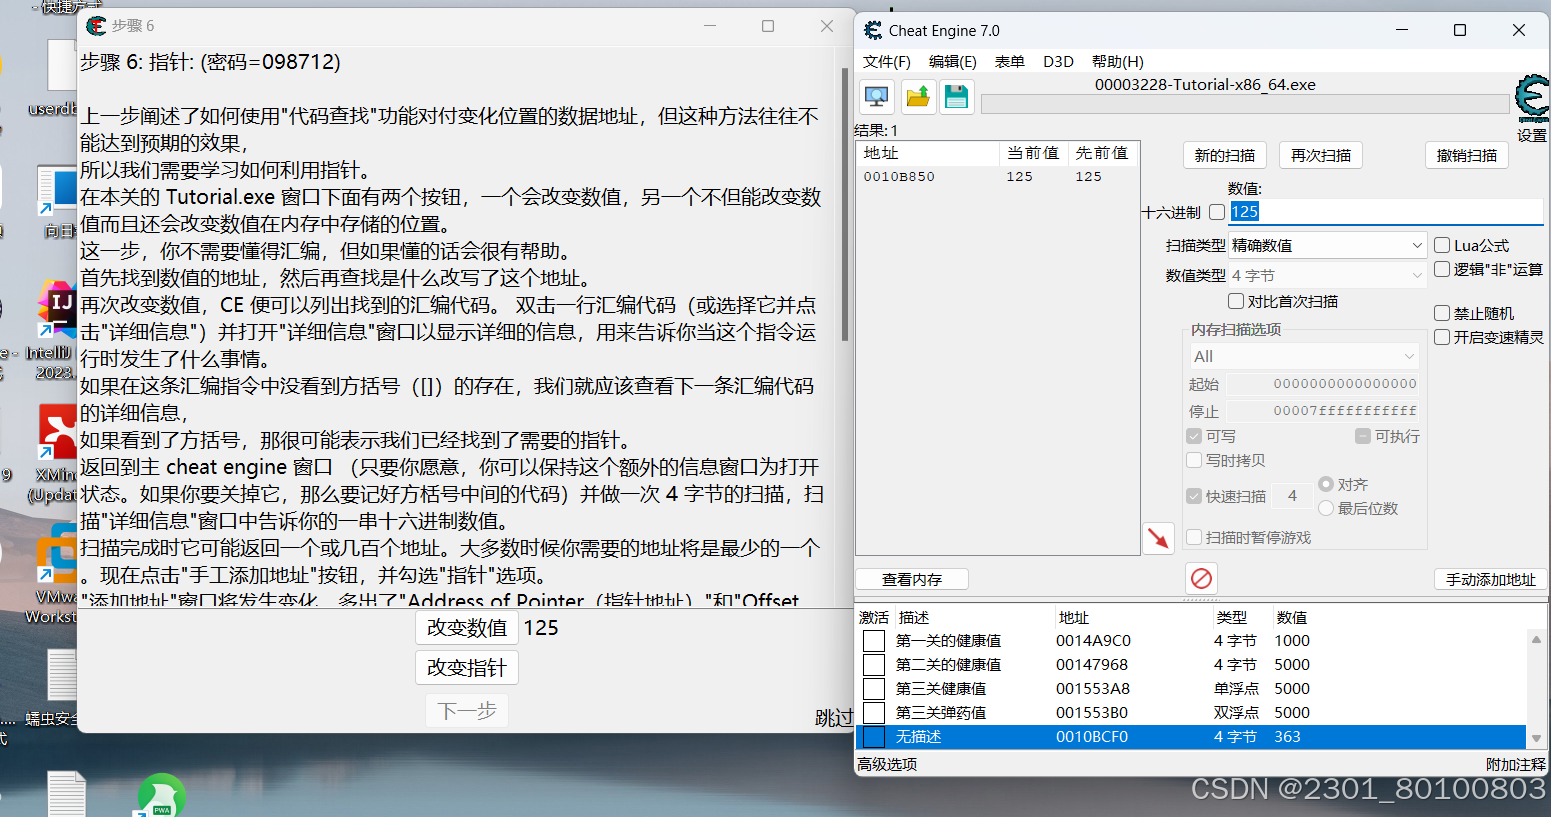Click the red arrow add-to-list icon

tap(1158, 538)
